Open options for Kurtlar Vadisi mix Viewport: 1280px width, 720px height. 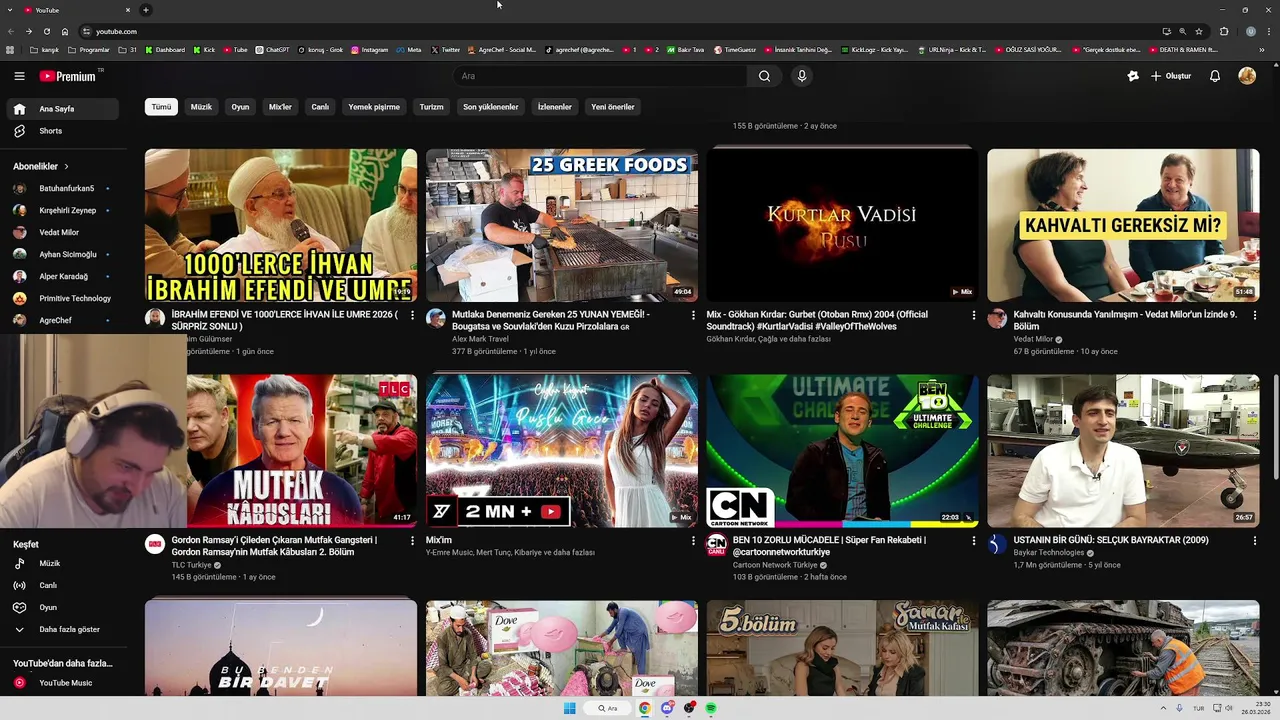(974, 315)
